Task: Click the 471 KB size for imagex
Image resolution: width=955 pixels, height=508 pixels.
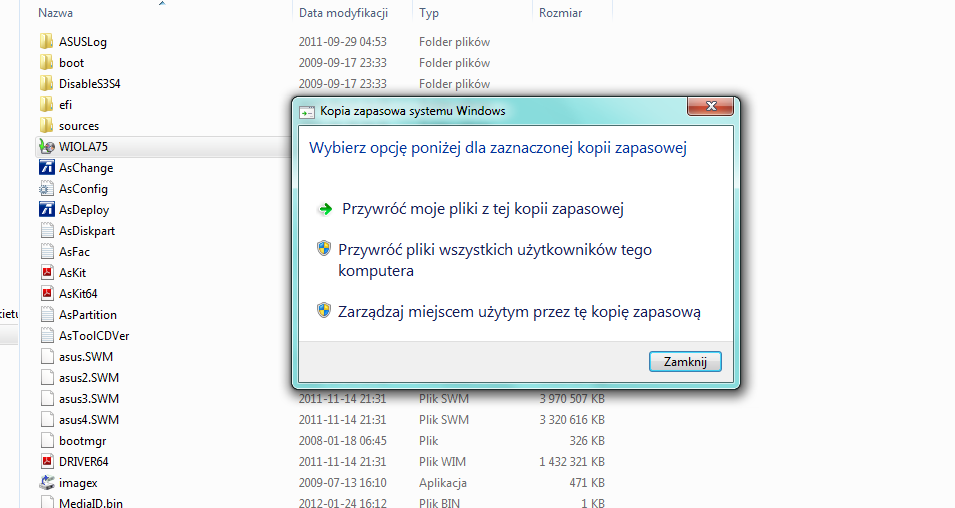Action: click(x=587, y=483)
